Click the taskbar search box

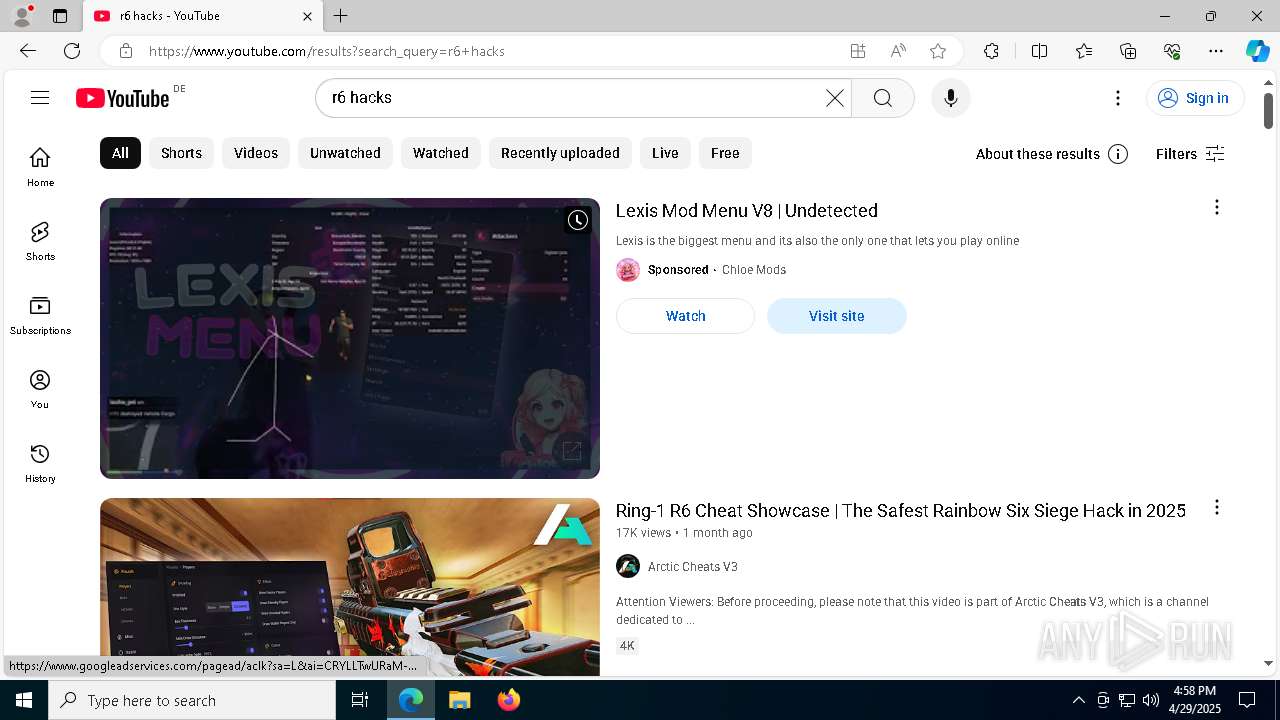(192, 700)
